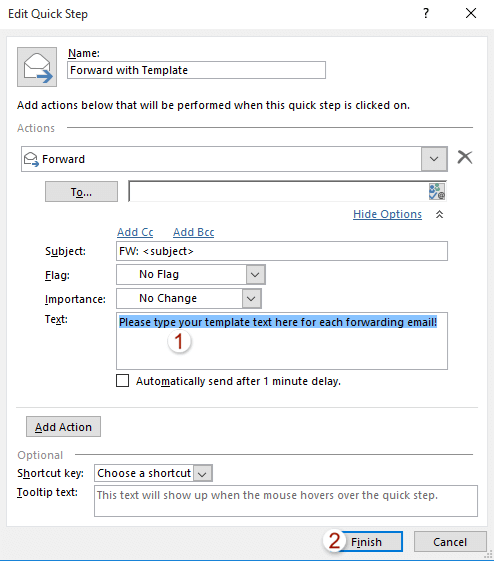Click the Add Cc link
The height and width of the screenshot is (561, 494).
(x=135, y=233)
